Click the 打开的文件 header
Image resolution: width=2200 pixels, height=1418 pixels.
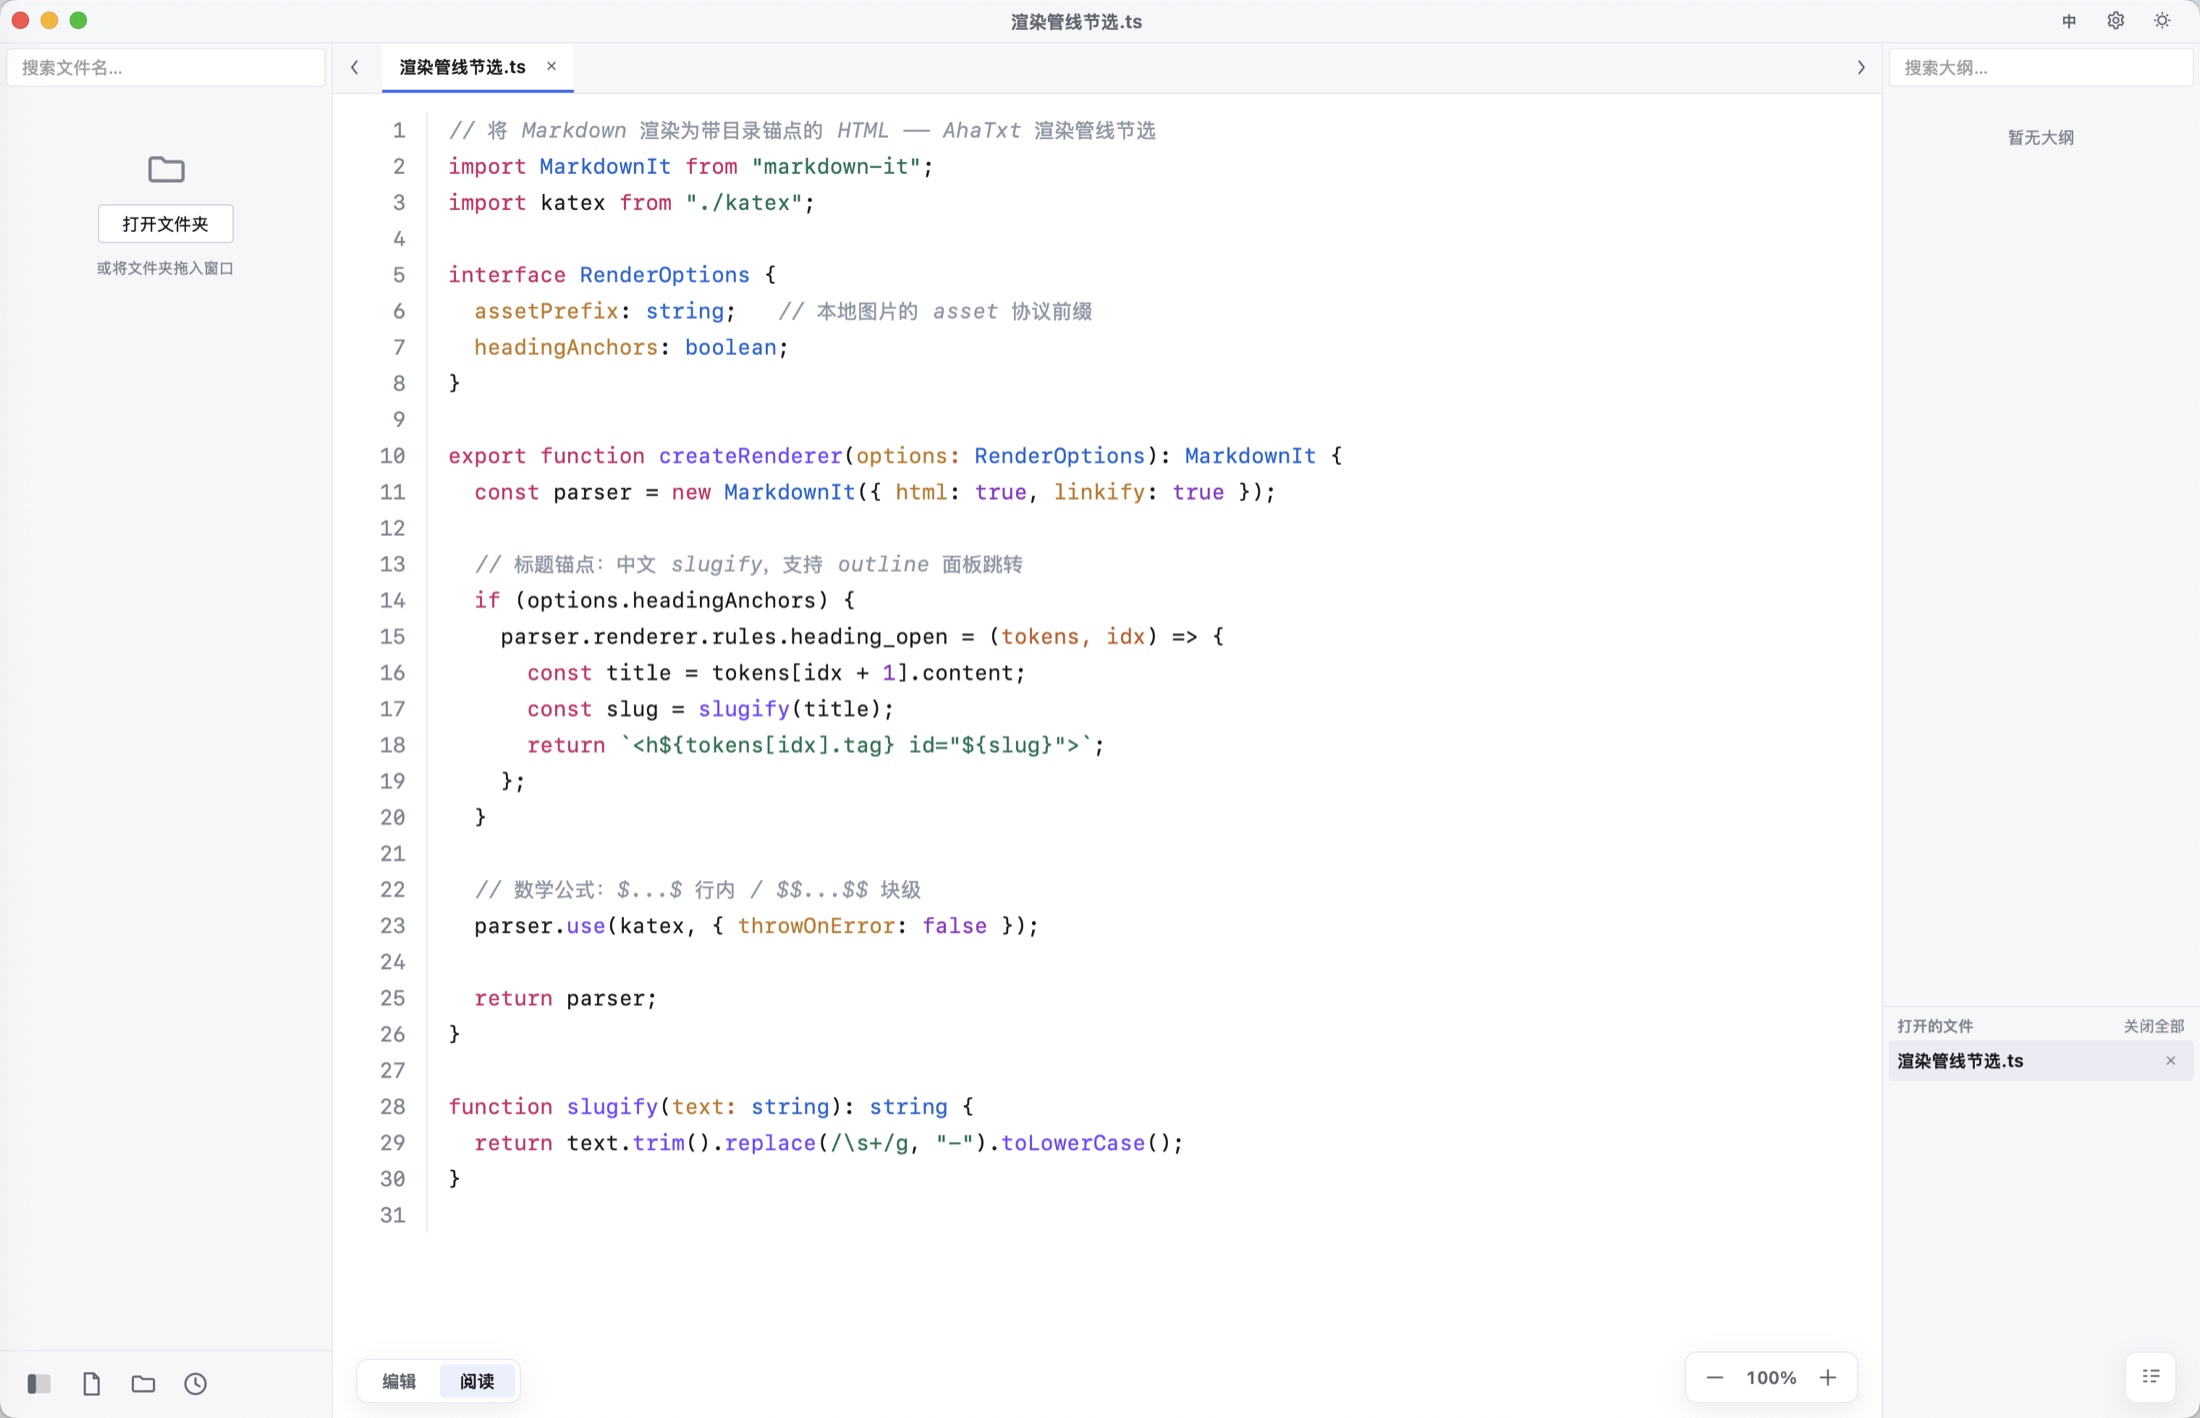coord(1935,1026)
